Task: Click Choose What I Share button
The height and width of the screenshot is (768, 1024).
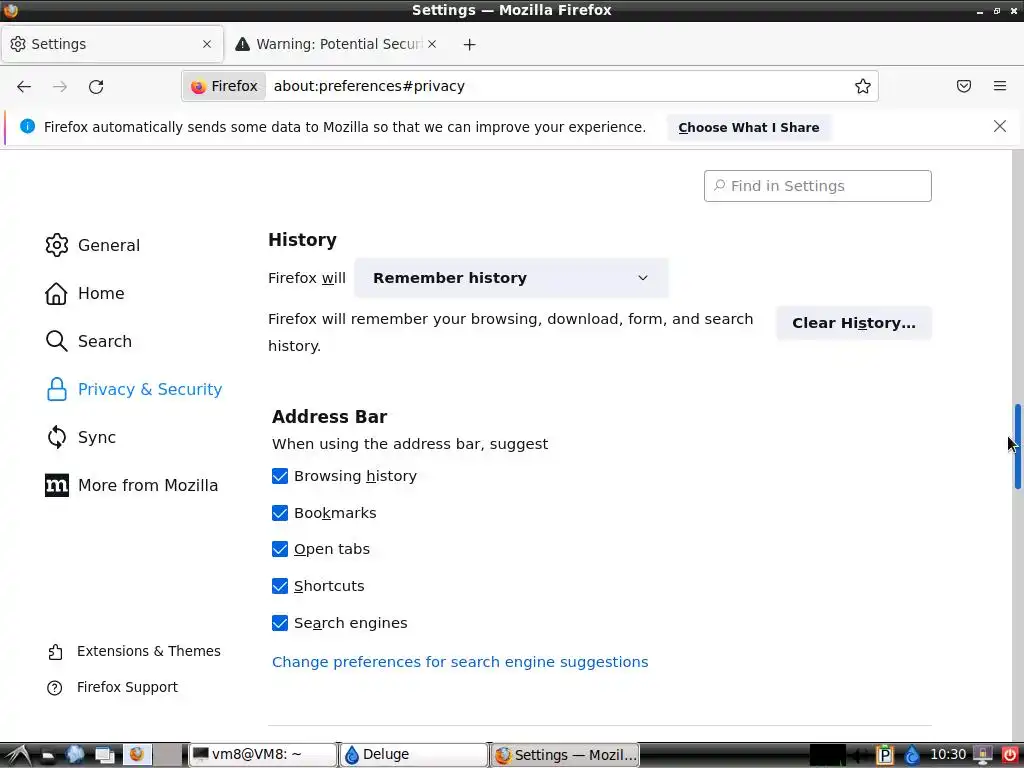Action: [x=748, y=127]
